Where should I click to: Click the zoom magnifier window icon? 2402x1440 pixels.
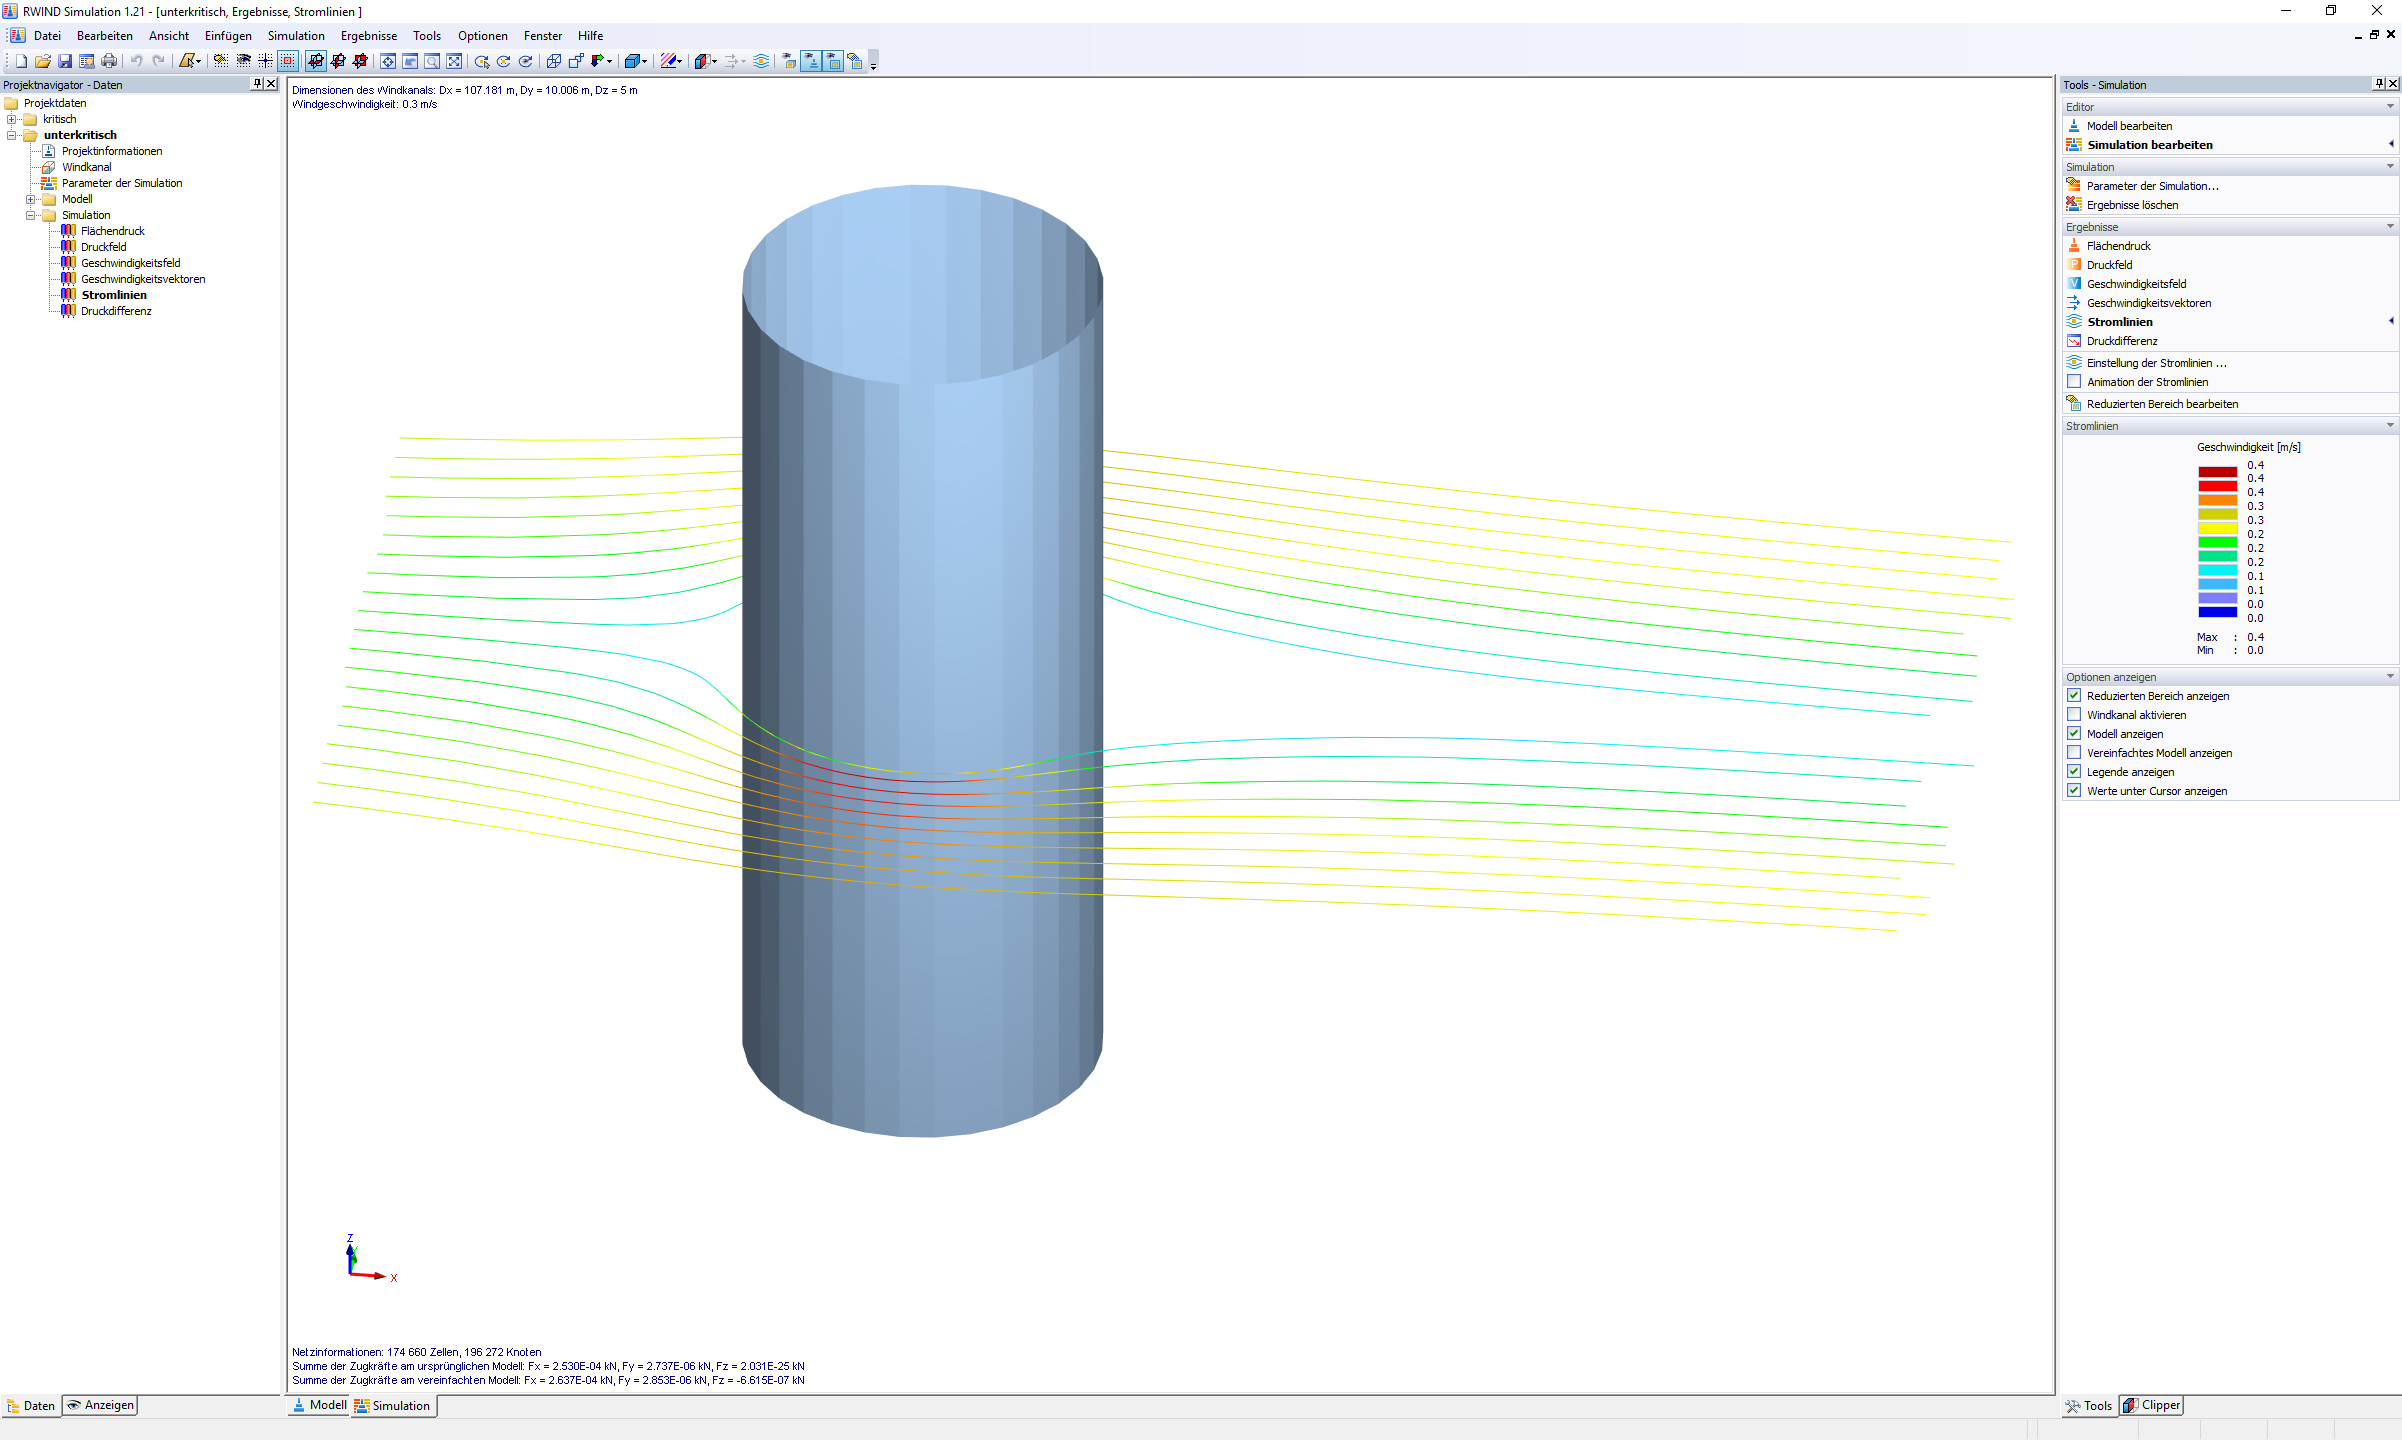pos(432,62)
